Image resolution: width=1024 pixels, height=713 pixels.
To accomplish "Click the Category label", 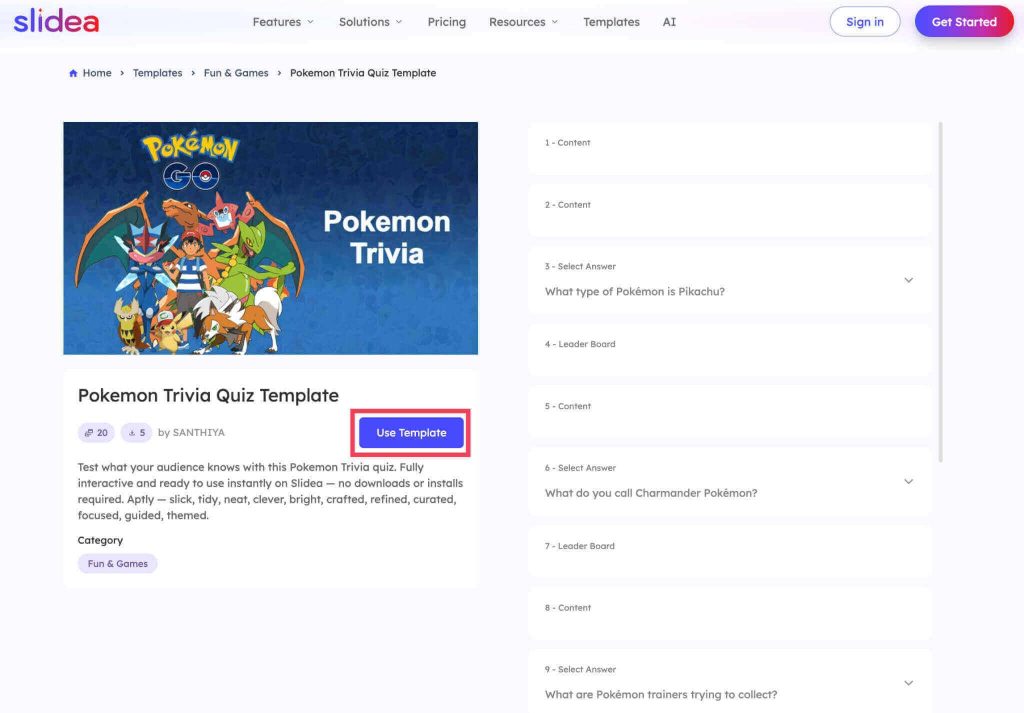I will 100,541.
